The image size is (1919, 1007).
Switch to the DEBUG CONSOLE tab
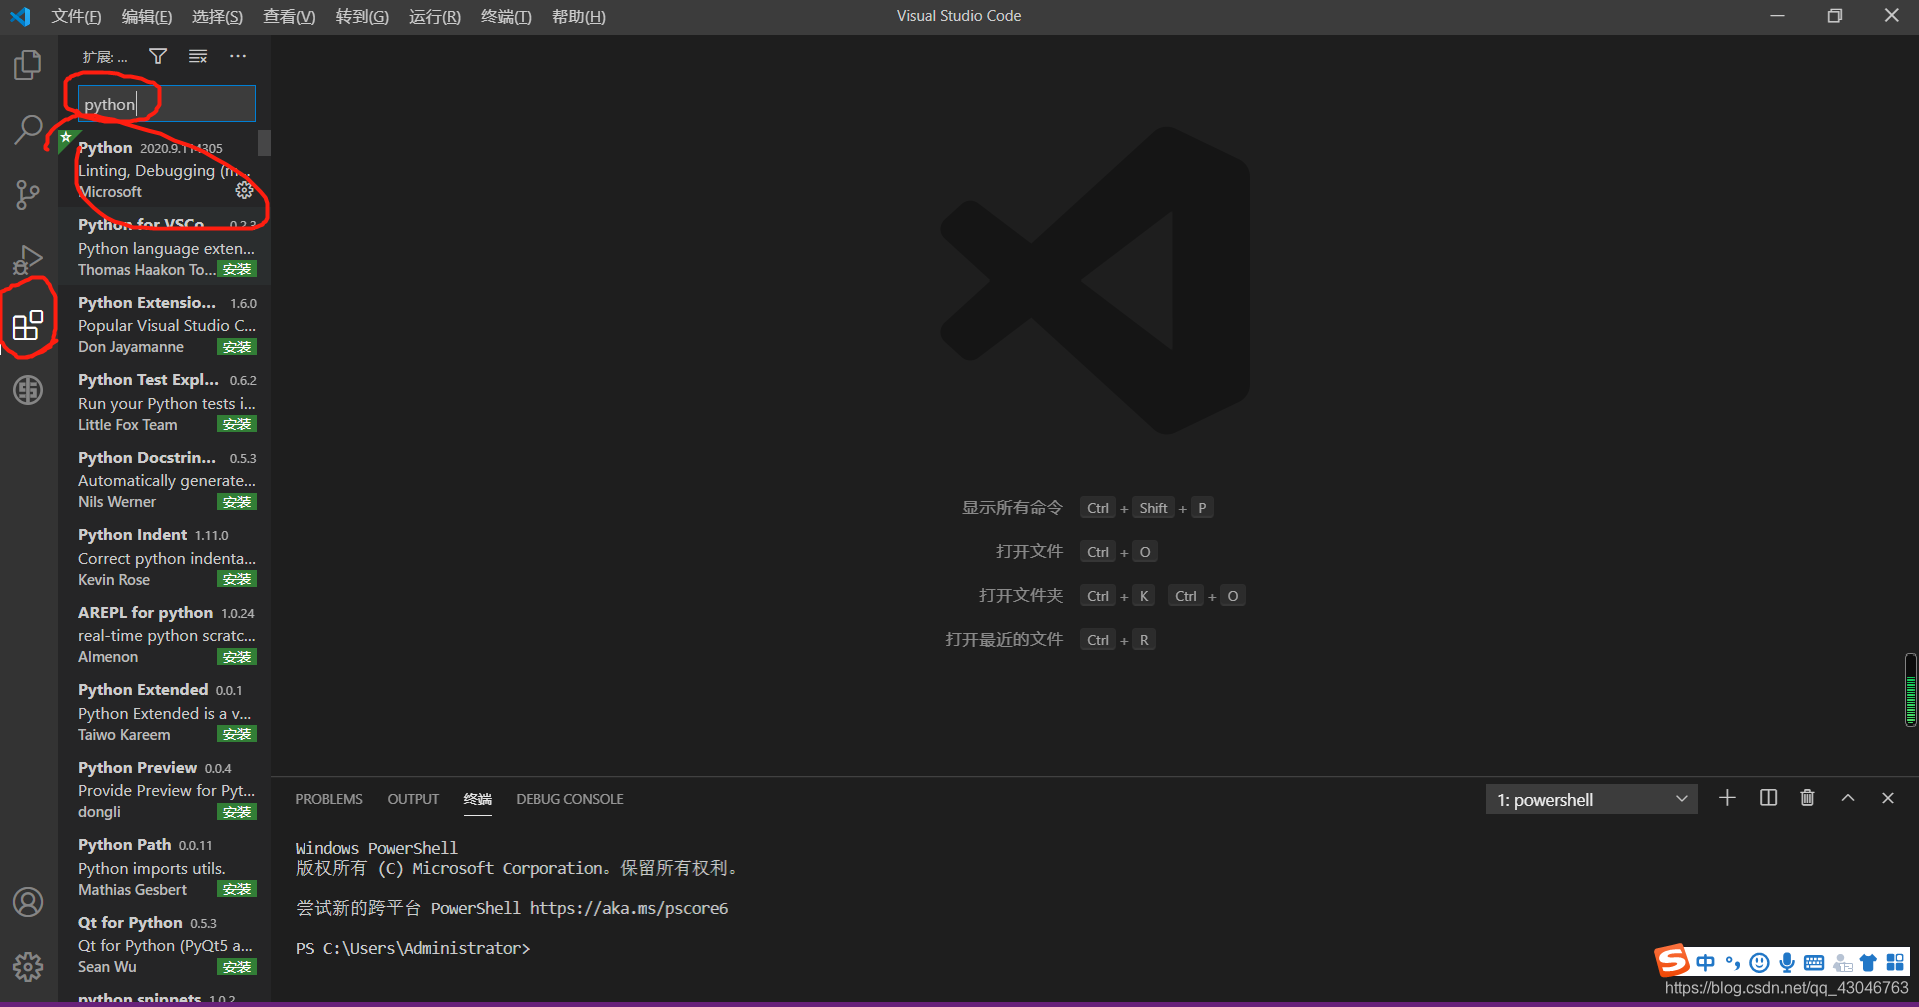[570, 799]
